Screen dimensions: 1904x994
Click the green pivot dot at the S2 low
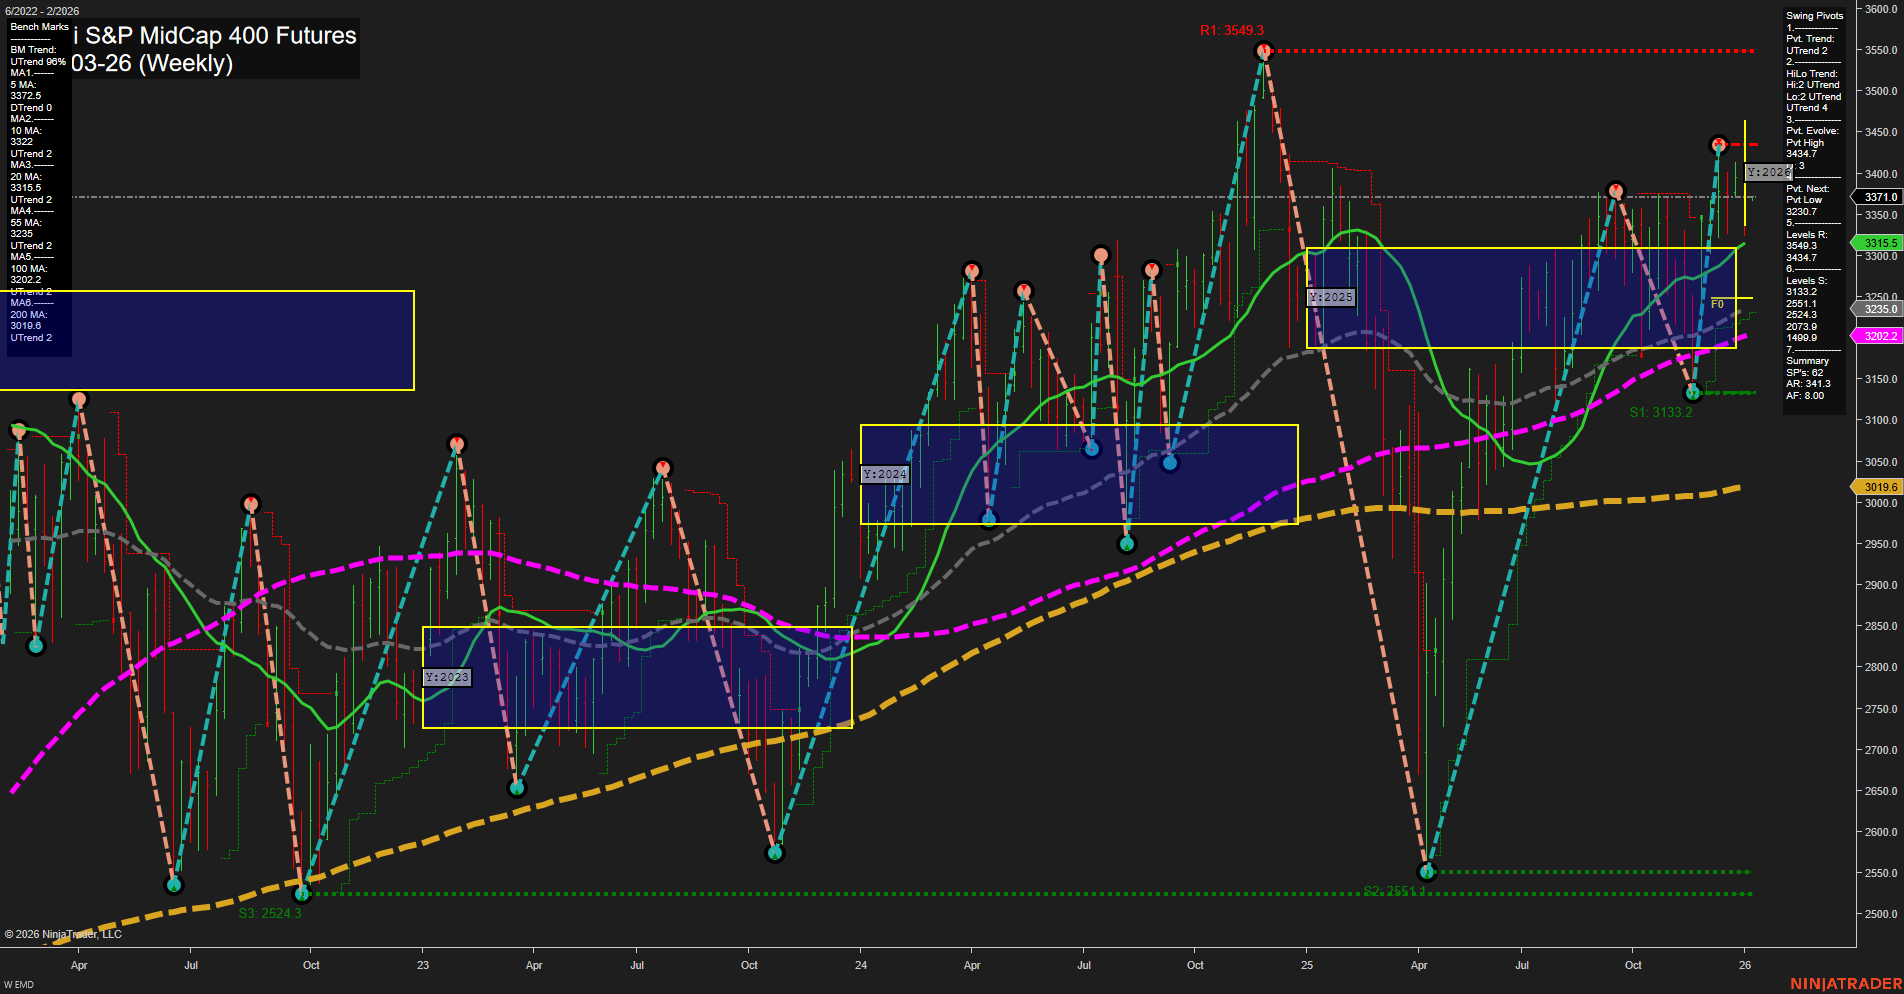coord(1425,871)
